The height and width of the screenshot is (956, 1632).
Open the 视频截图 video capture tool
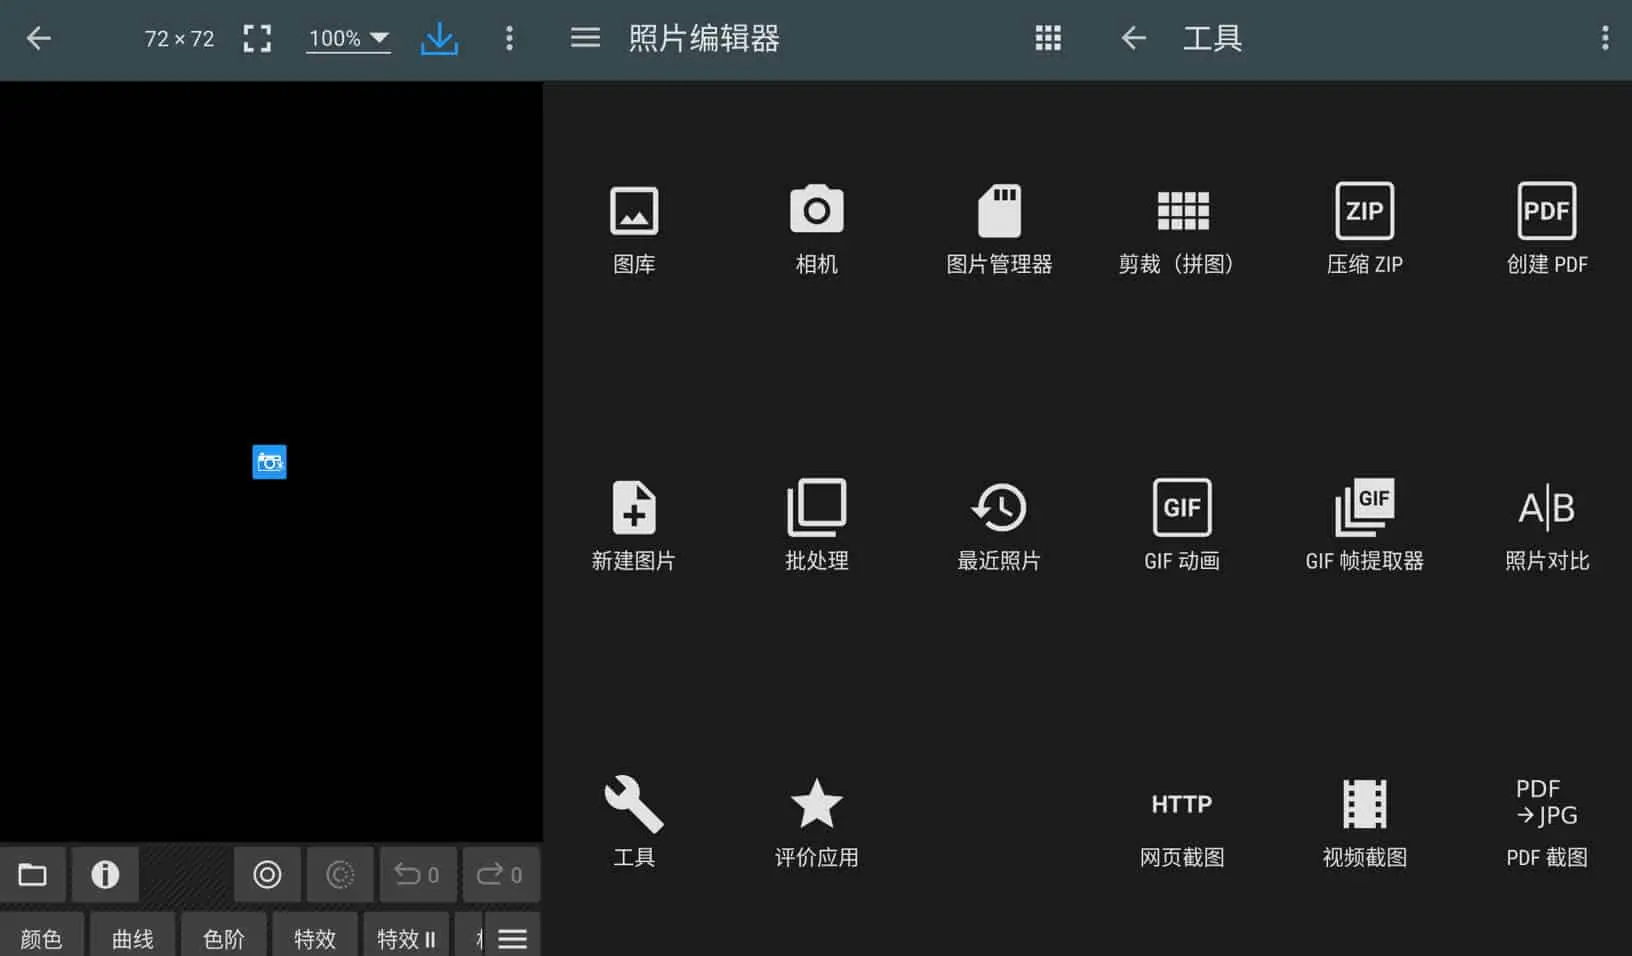pyautogui.click(x=1364, y=820)
